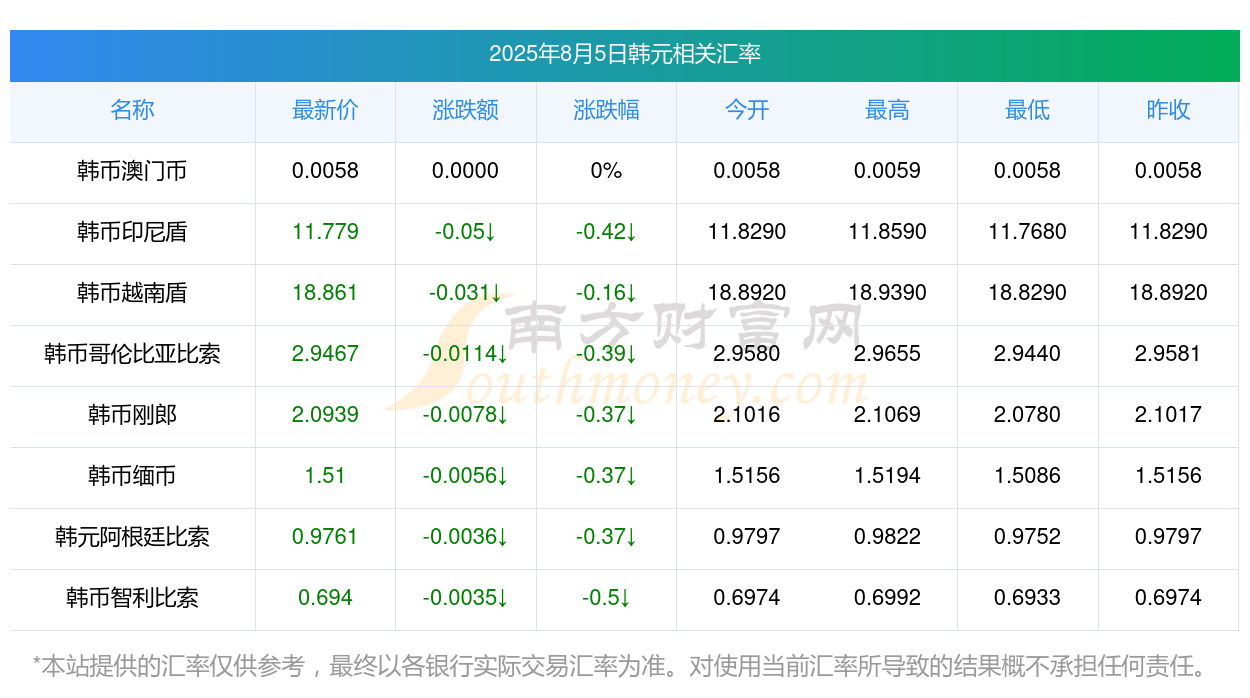
Task: Click change amount -0.0035↓ value
Action: point(465,598)
